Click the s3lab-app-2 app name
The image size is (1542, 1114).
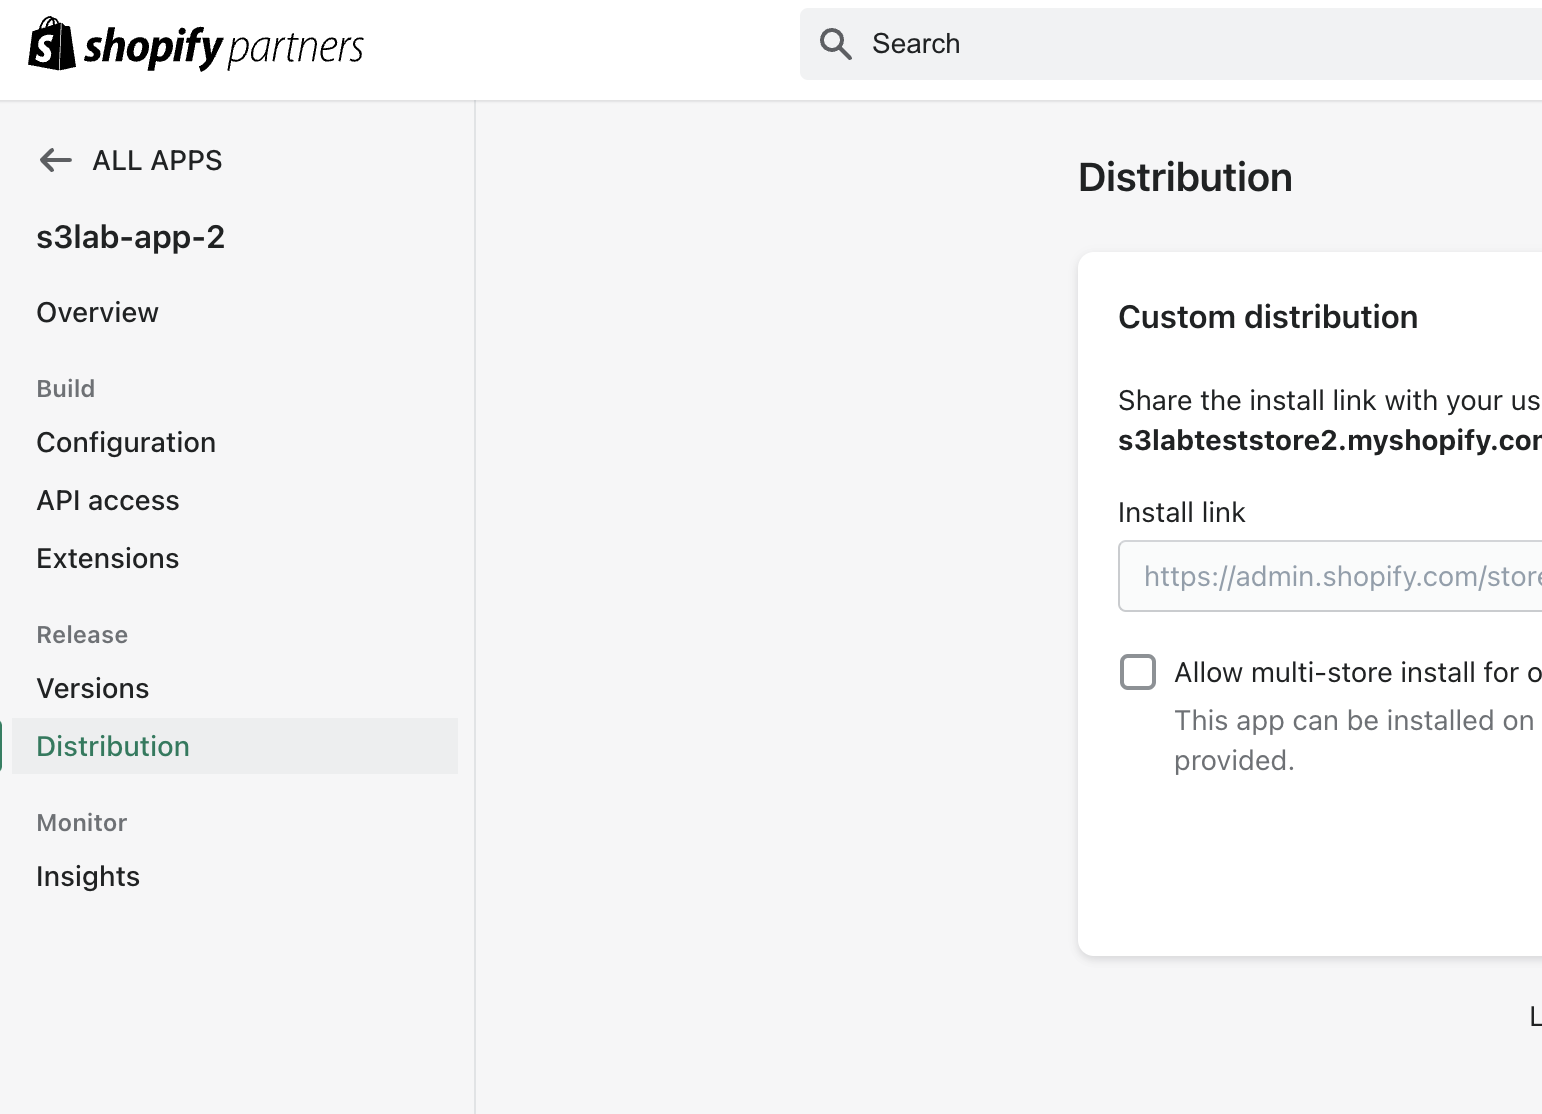click(x=131, y=237)
